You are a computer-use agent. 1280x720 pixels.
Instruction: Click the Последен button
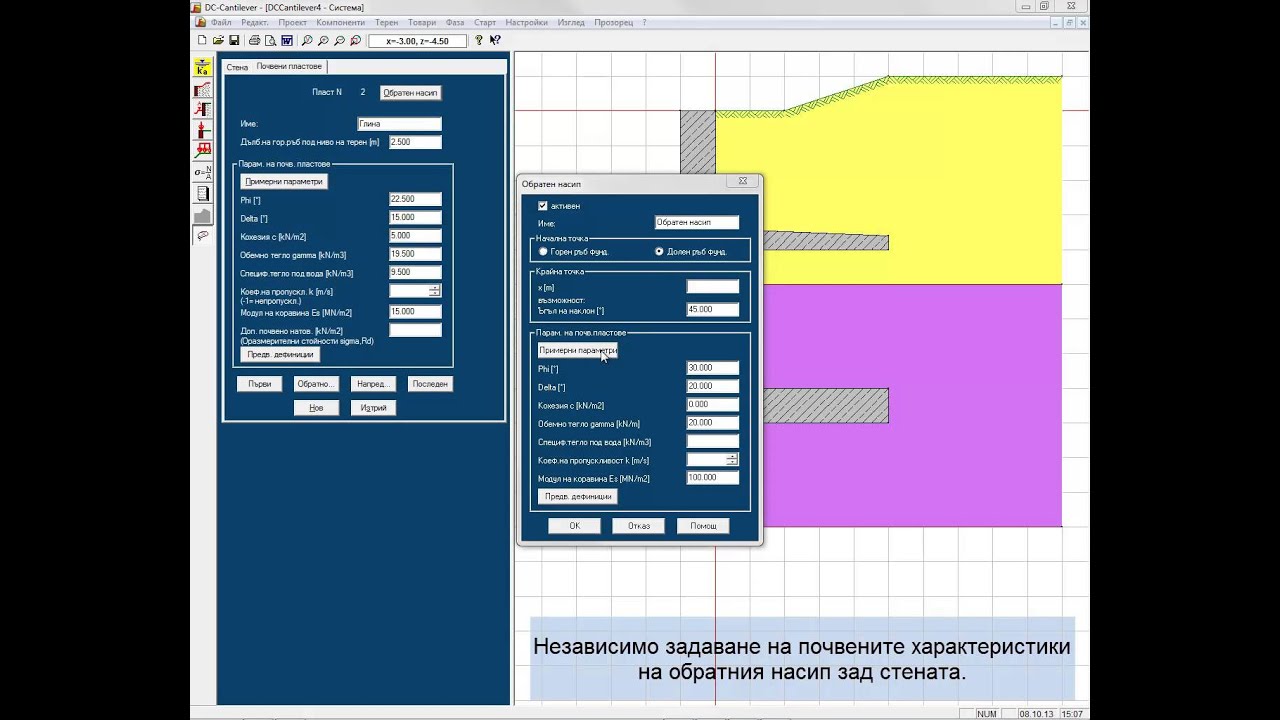click(x=430, y=384)
